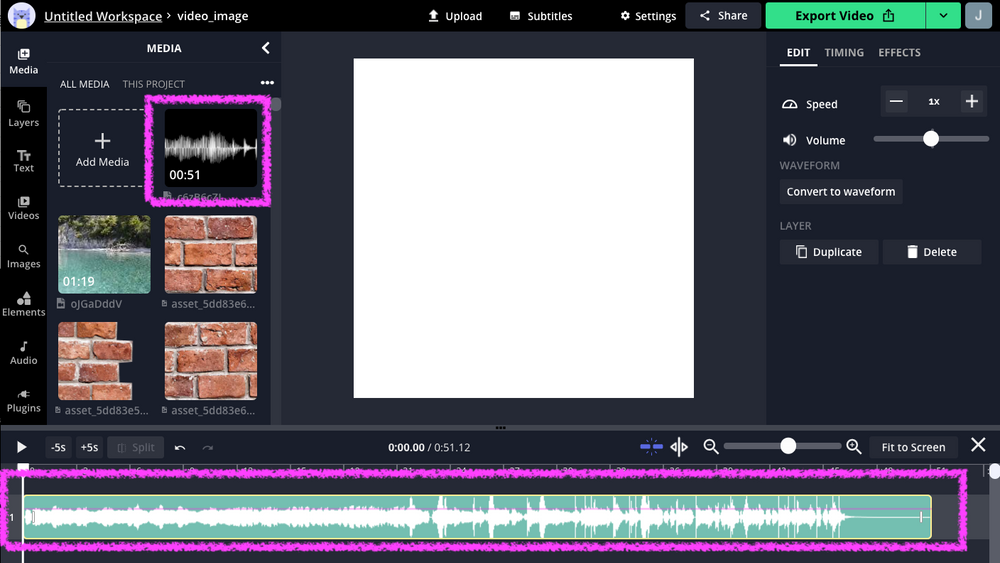1000x563 pixels.
Task: Open the Videos sidebar panel
Action: [x=24, y=208]
